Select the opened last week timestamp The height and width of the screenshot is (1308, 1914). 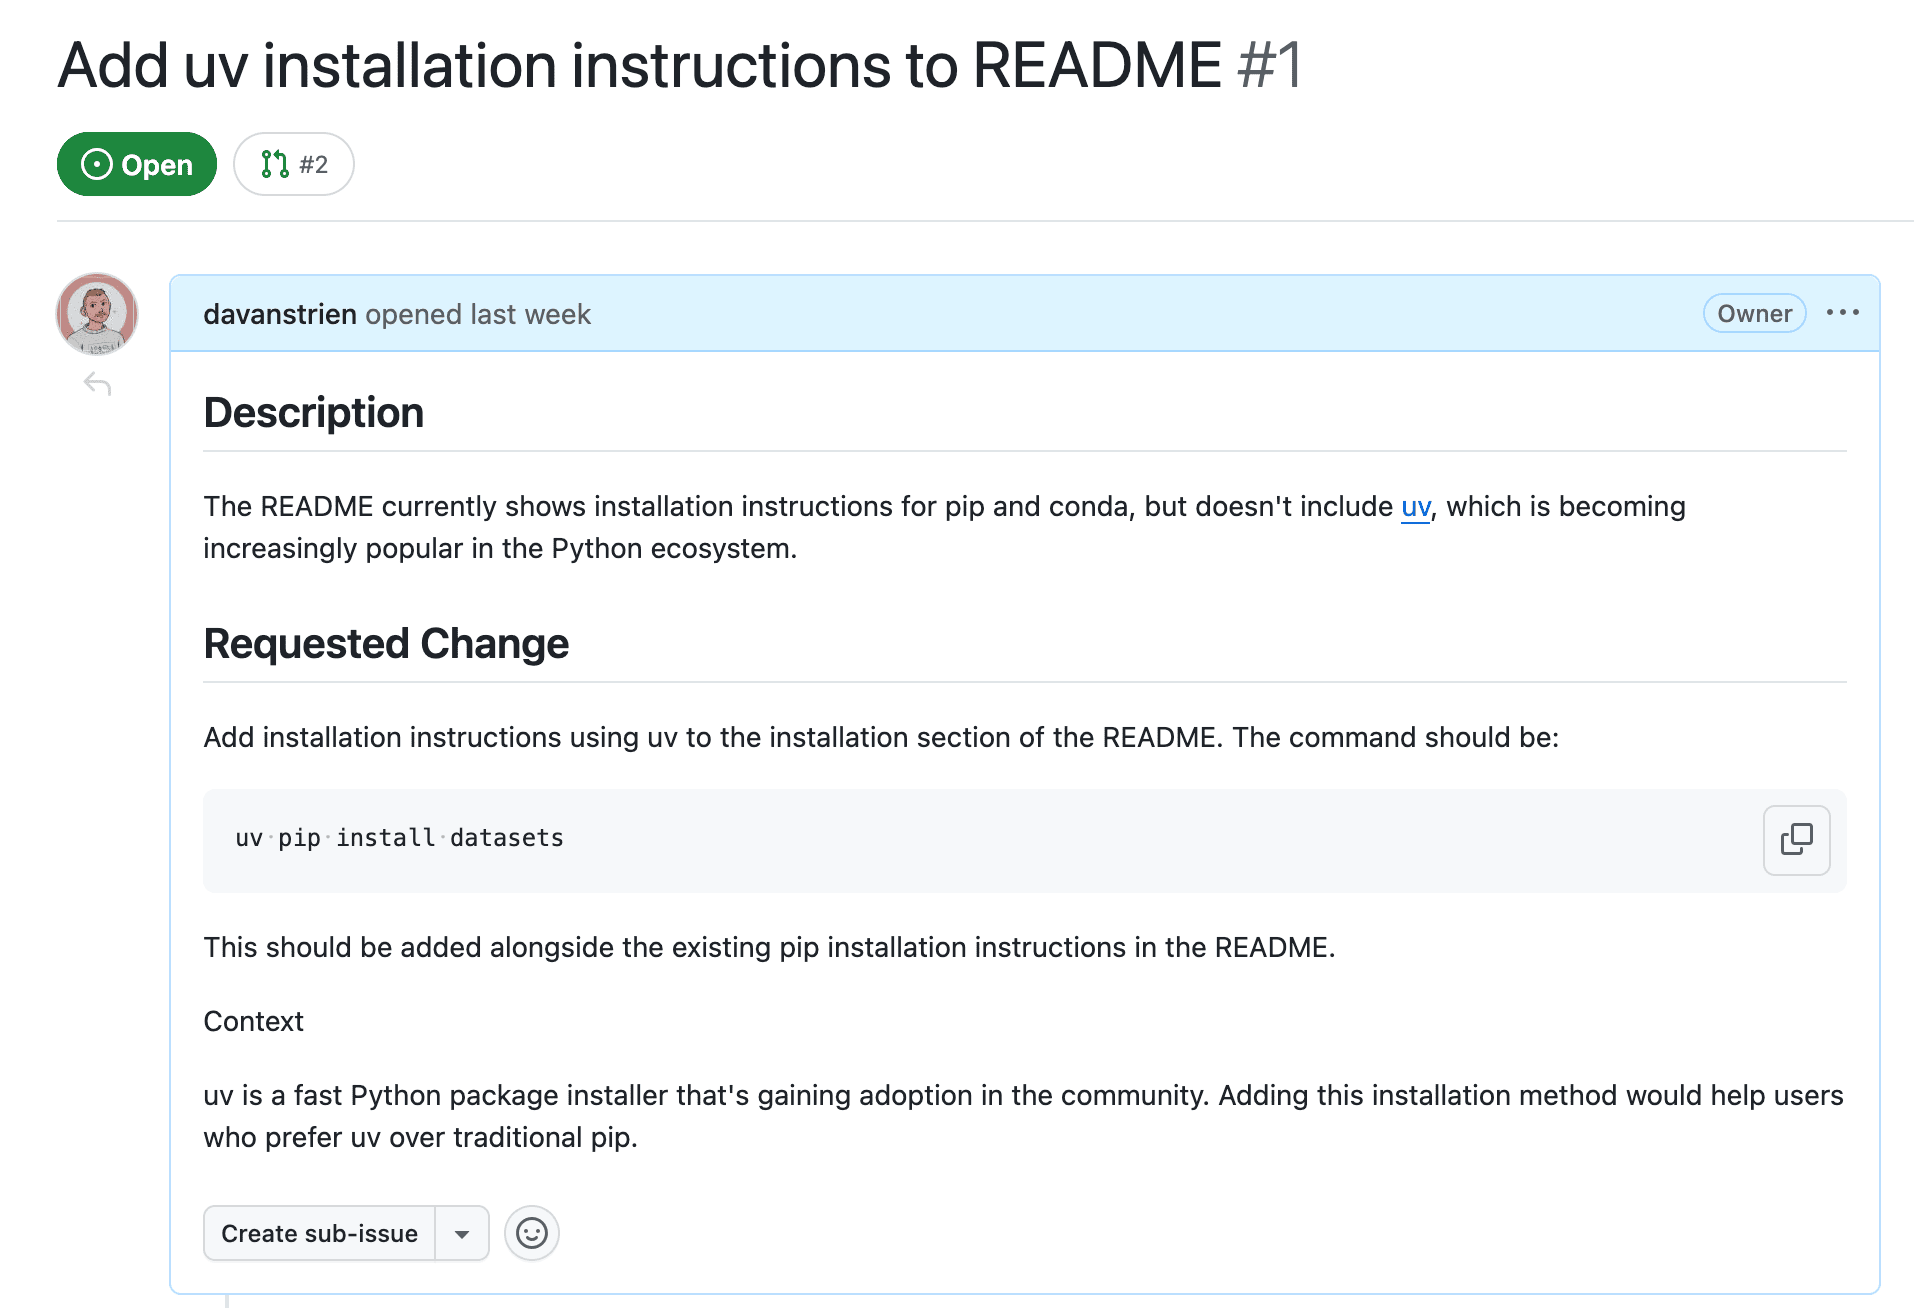pos(477,313)
